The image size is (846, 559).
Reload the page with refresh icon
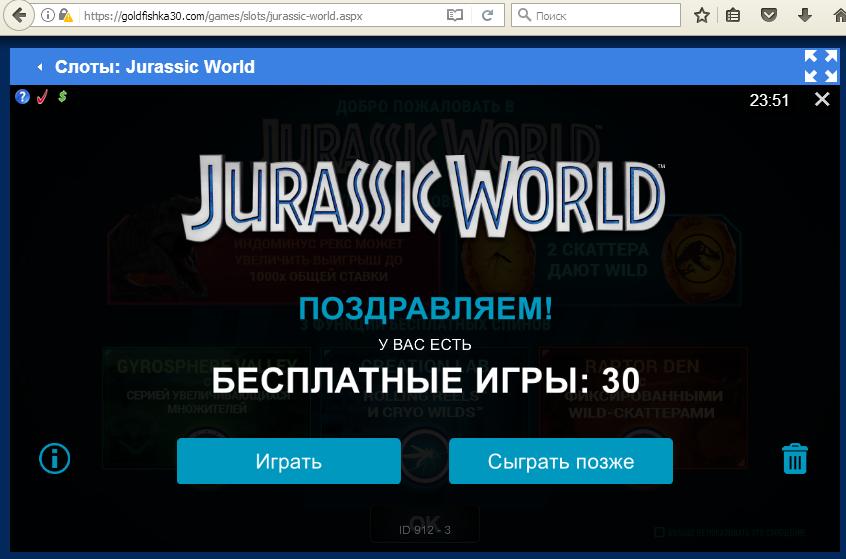point(487,15)
